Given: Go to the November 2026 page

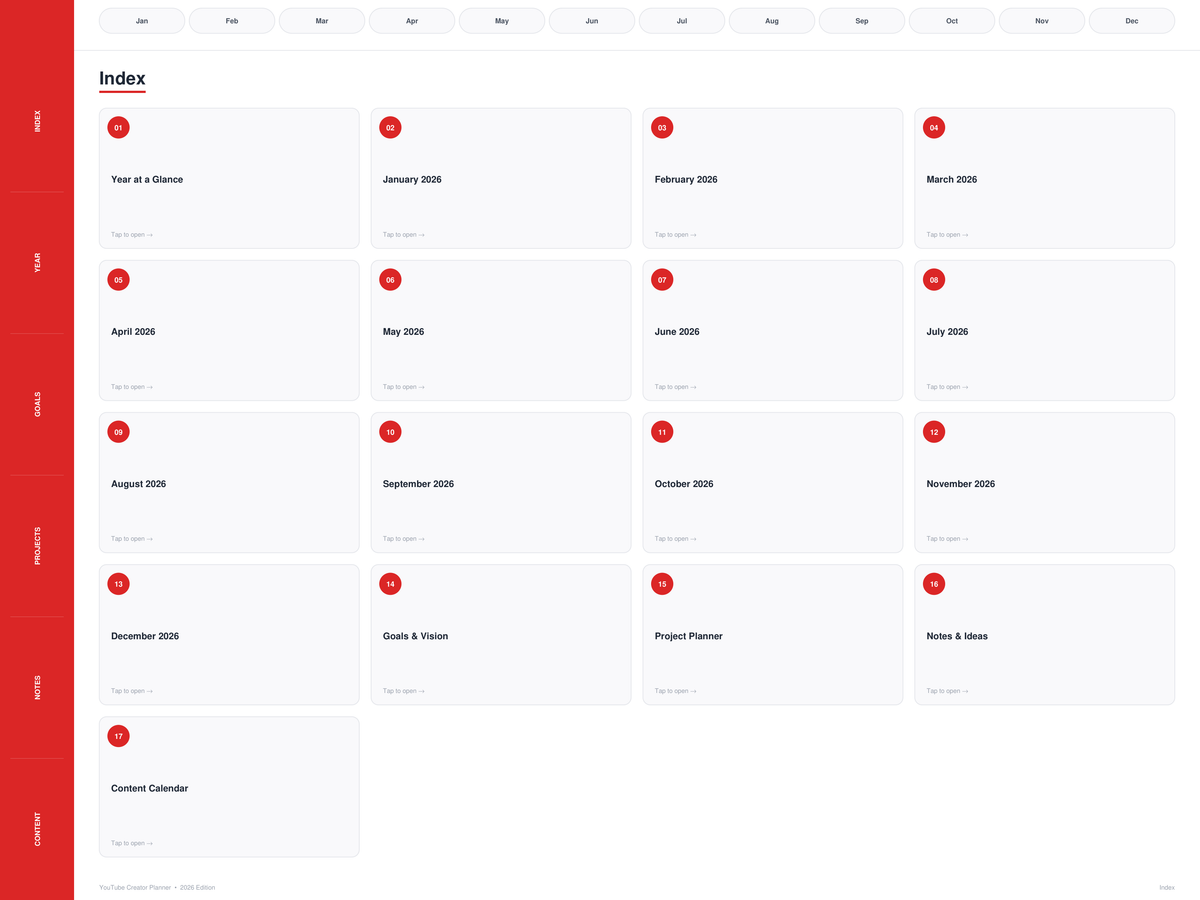Looking at the screenshot, I should [x=1045, y=482].
